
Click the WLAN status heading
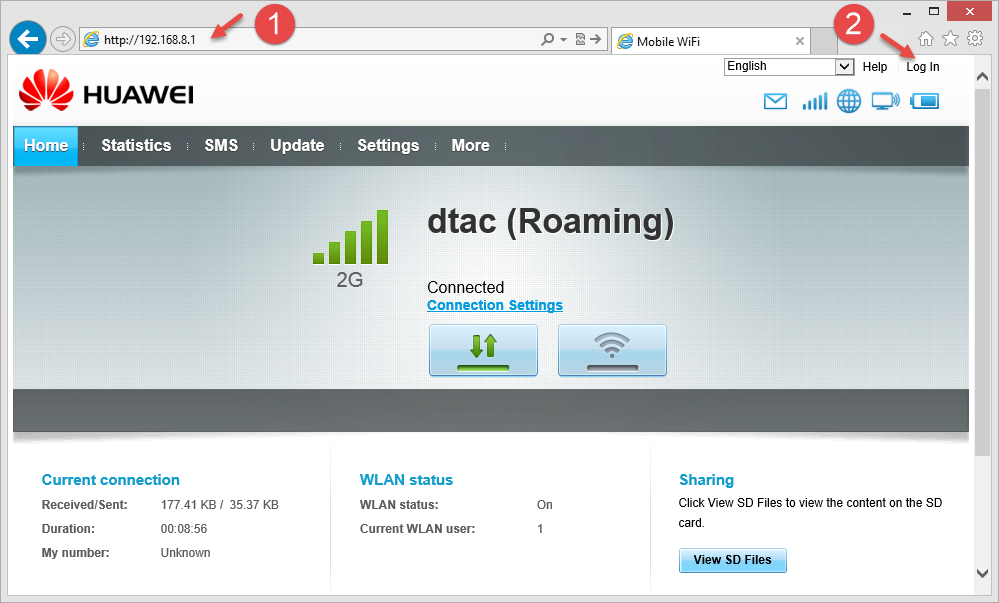(406, 480)
